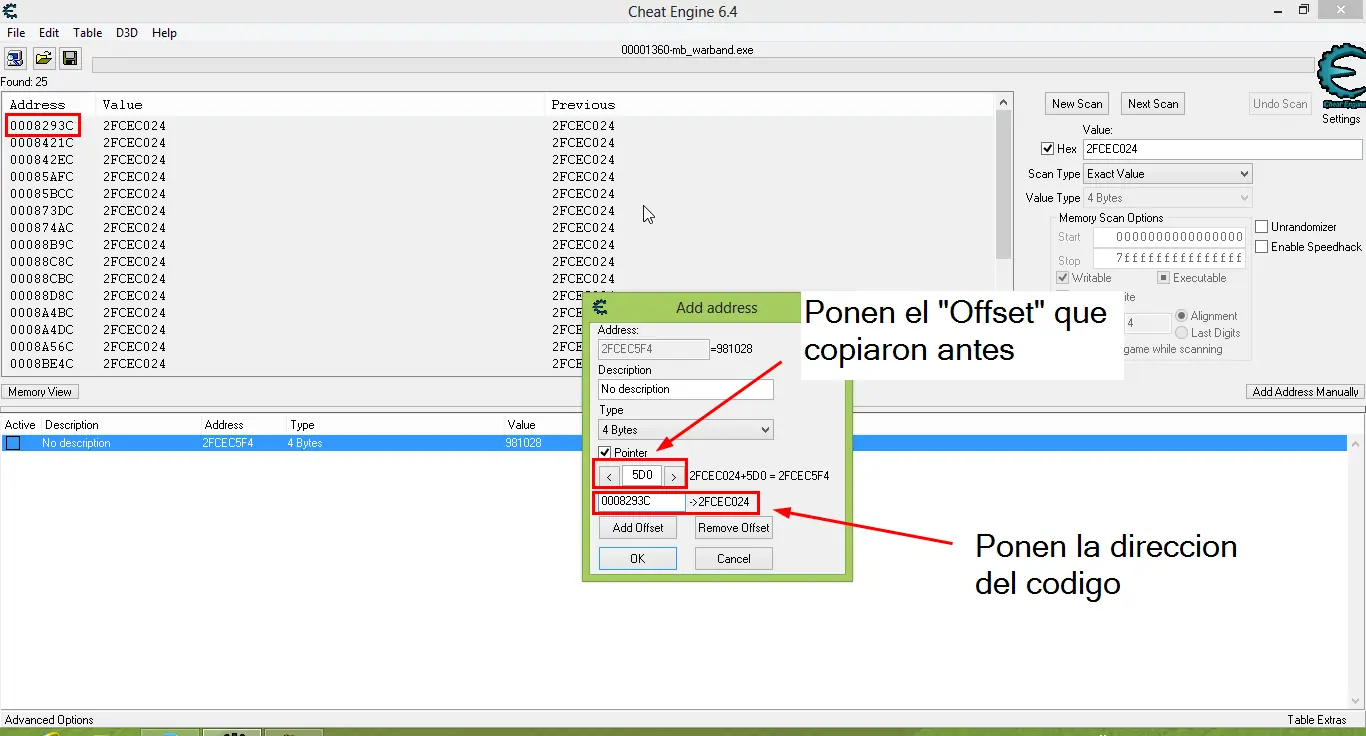Open the Help menu

click(x=164, y=33)
